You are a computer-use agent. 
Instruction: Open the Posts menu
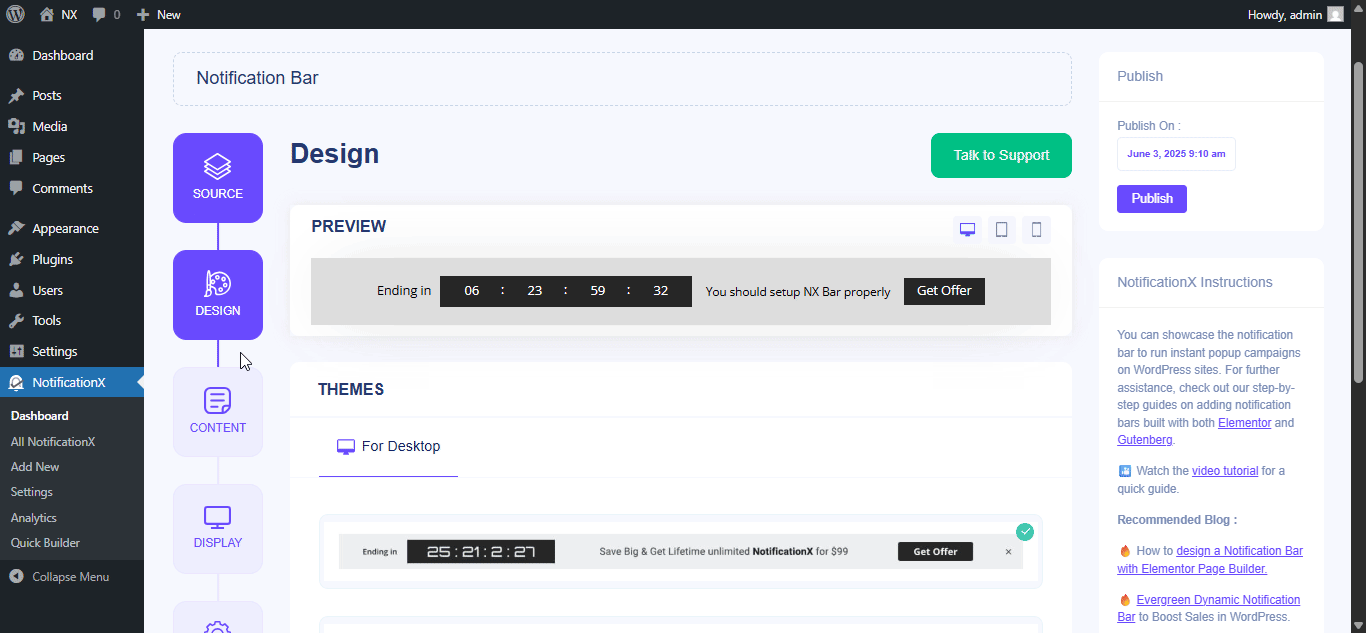(72, 96)
